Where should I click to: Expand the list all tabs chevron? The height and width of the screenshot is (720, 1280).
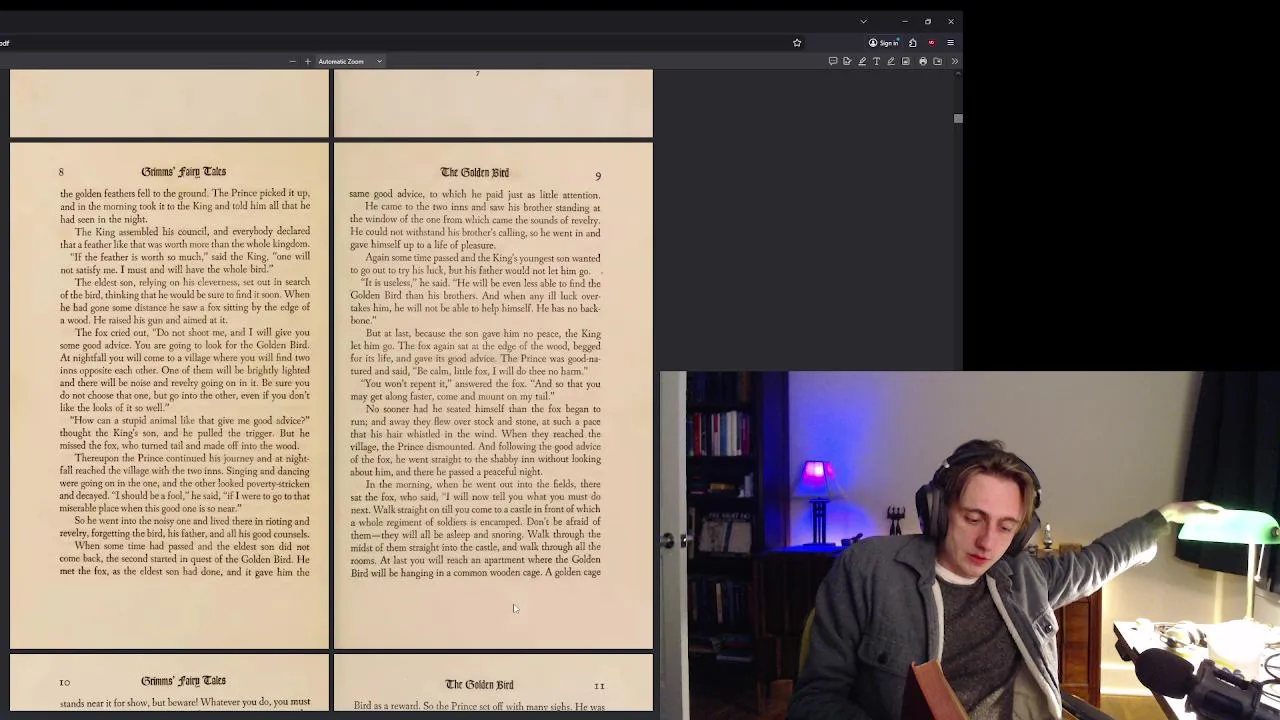pyautogui.click(x=863, y=21)
